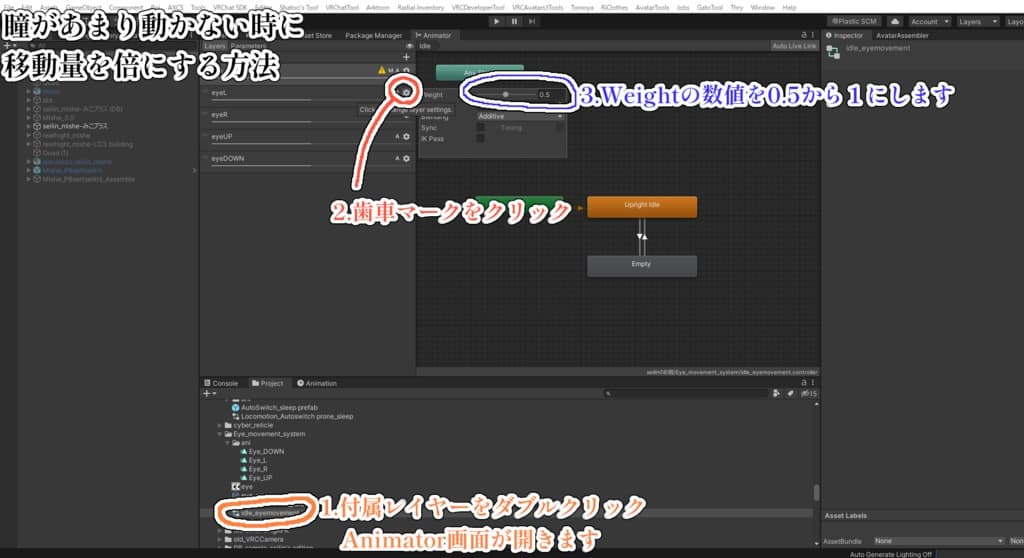Switch to Layers tab in Animator
This screenshot has height=558, width=1024.
(214, 46)
